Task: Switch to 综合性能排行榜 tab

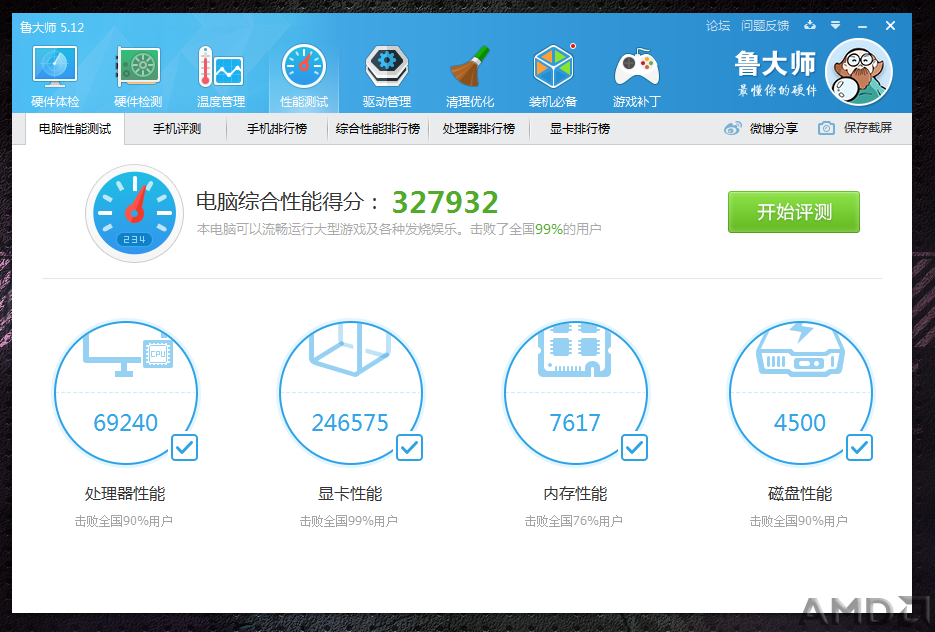Action: tap(378, 129)
